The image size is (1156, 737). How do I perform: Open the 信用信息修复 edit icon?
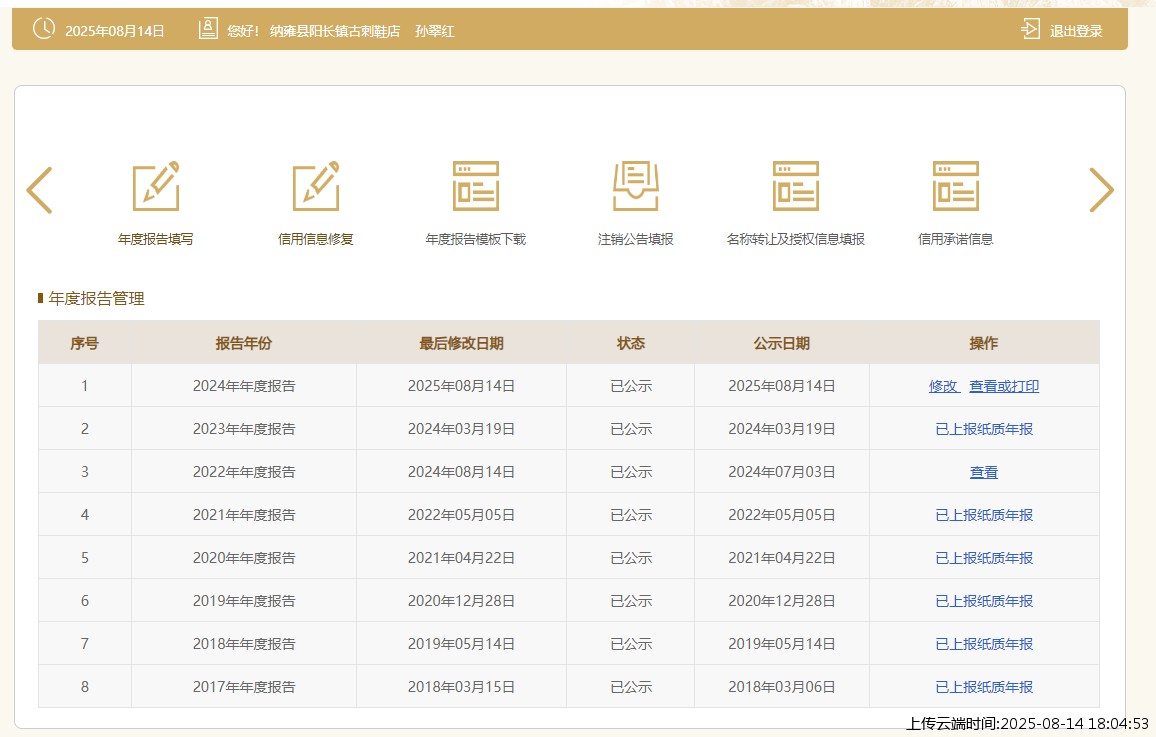(316, 186)
